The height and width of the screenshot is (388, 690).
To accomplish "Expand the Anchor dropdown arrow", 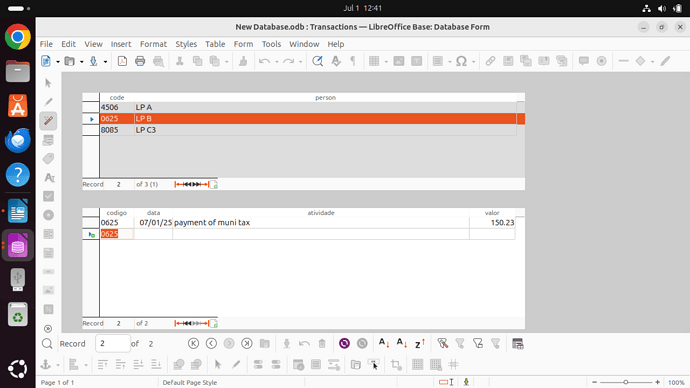I will 58,365.
